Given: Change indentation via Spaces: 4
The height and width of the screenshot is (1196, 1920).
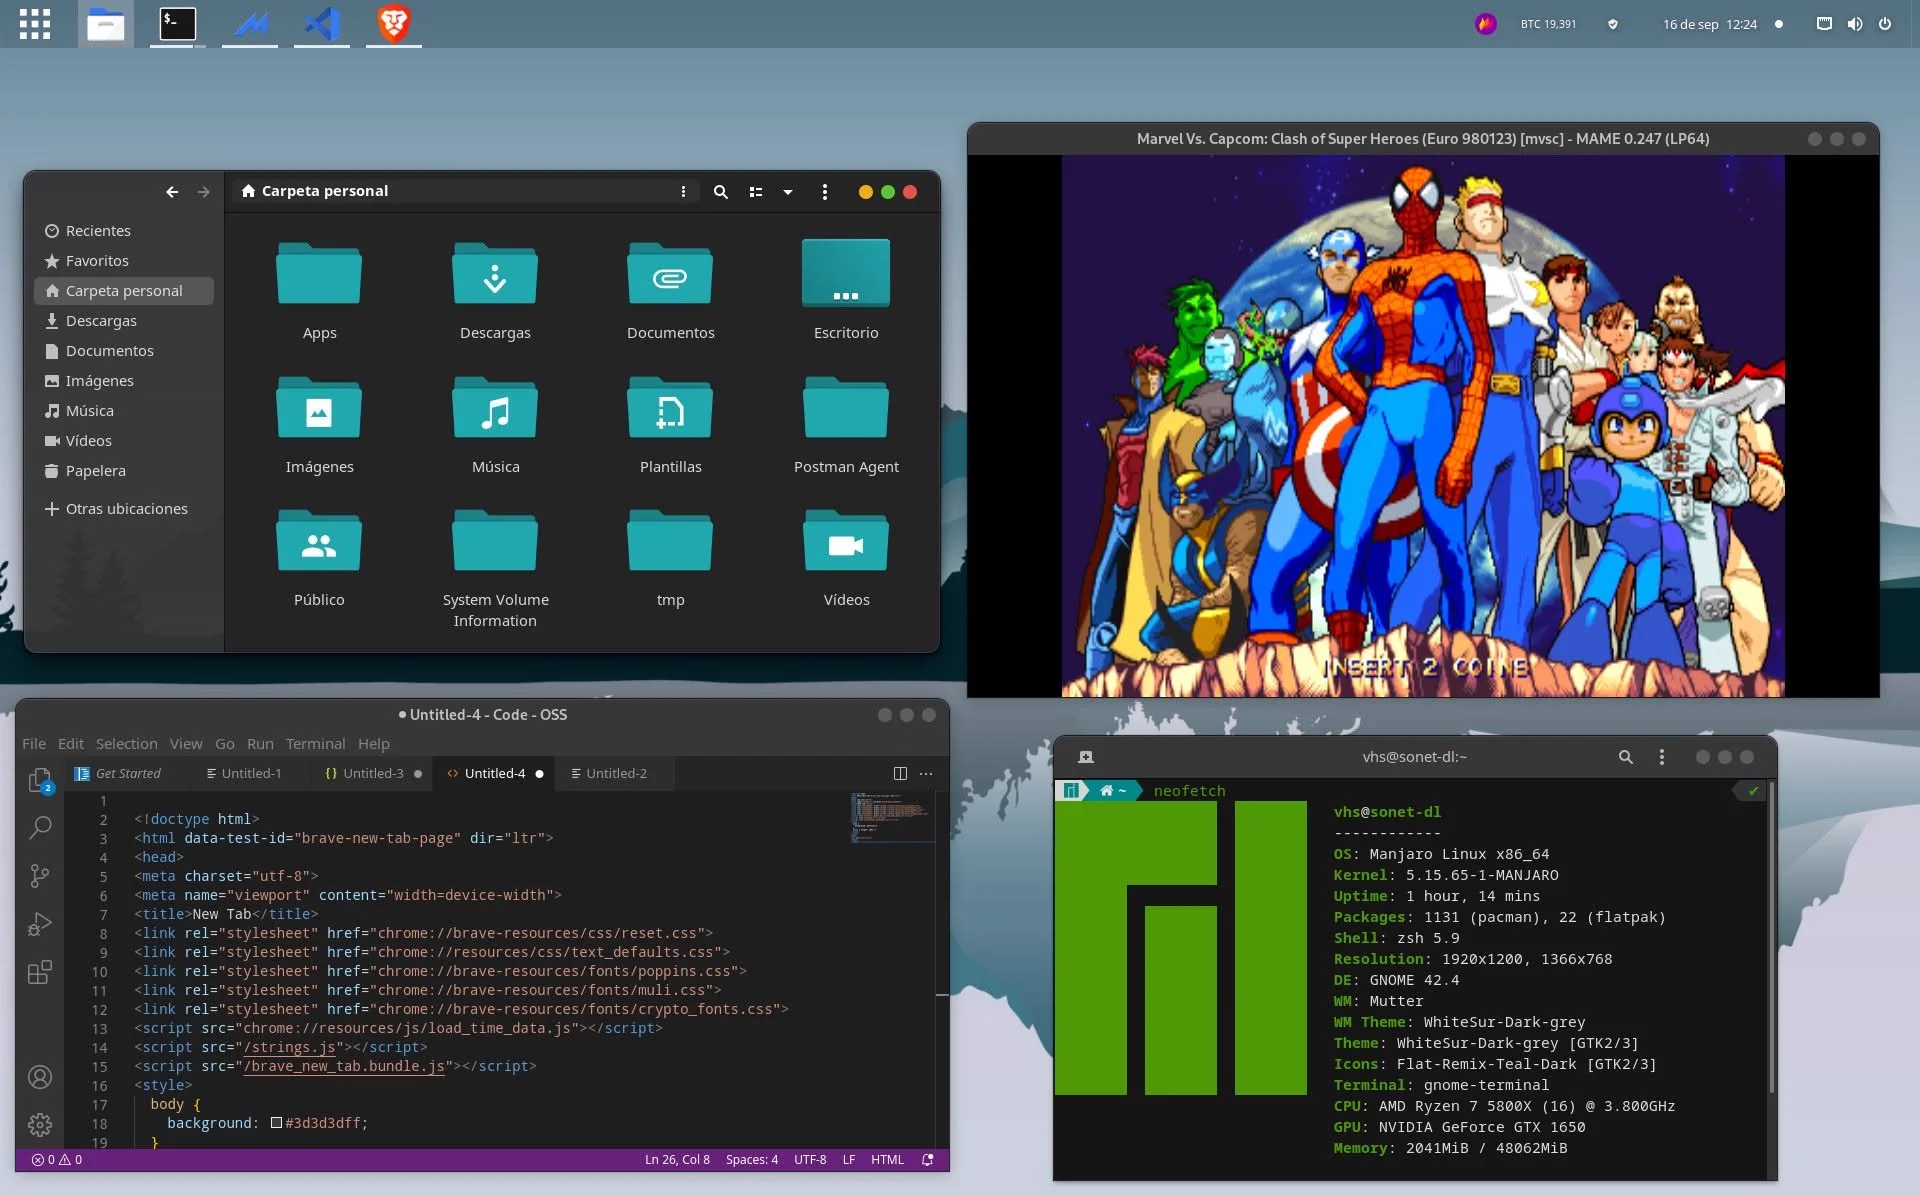Looking at the screenshot, I should click(752, 1160).
